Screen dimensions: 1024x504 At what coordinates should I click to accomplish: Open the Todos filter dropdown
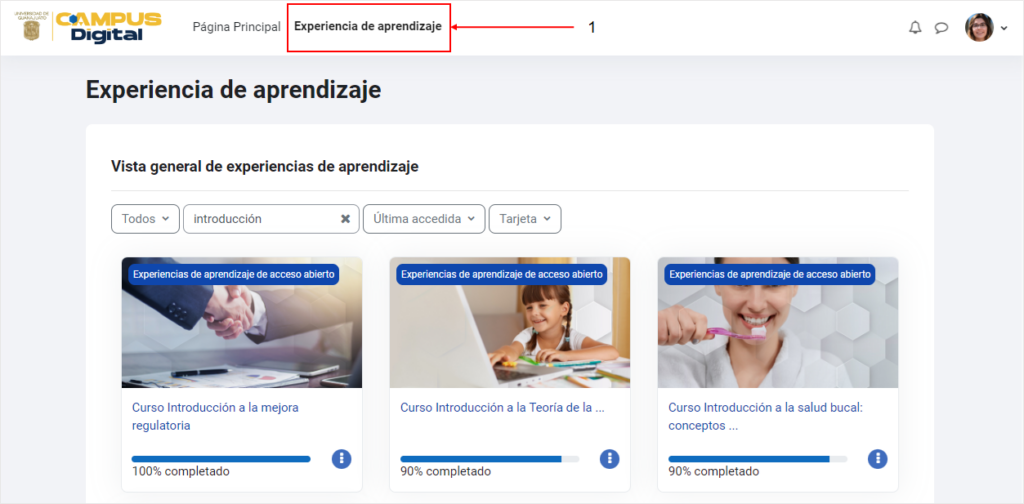146,219
